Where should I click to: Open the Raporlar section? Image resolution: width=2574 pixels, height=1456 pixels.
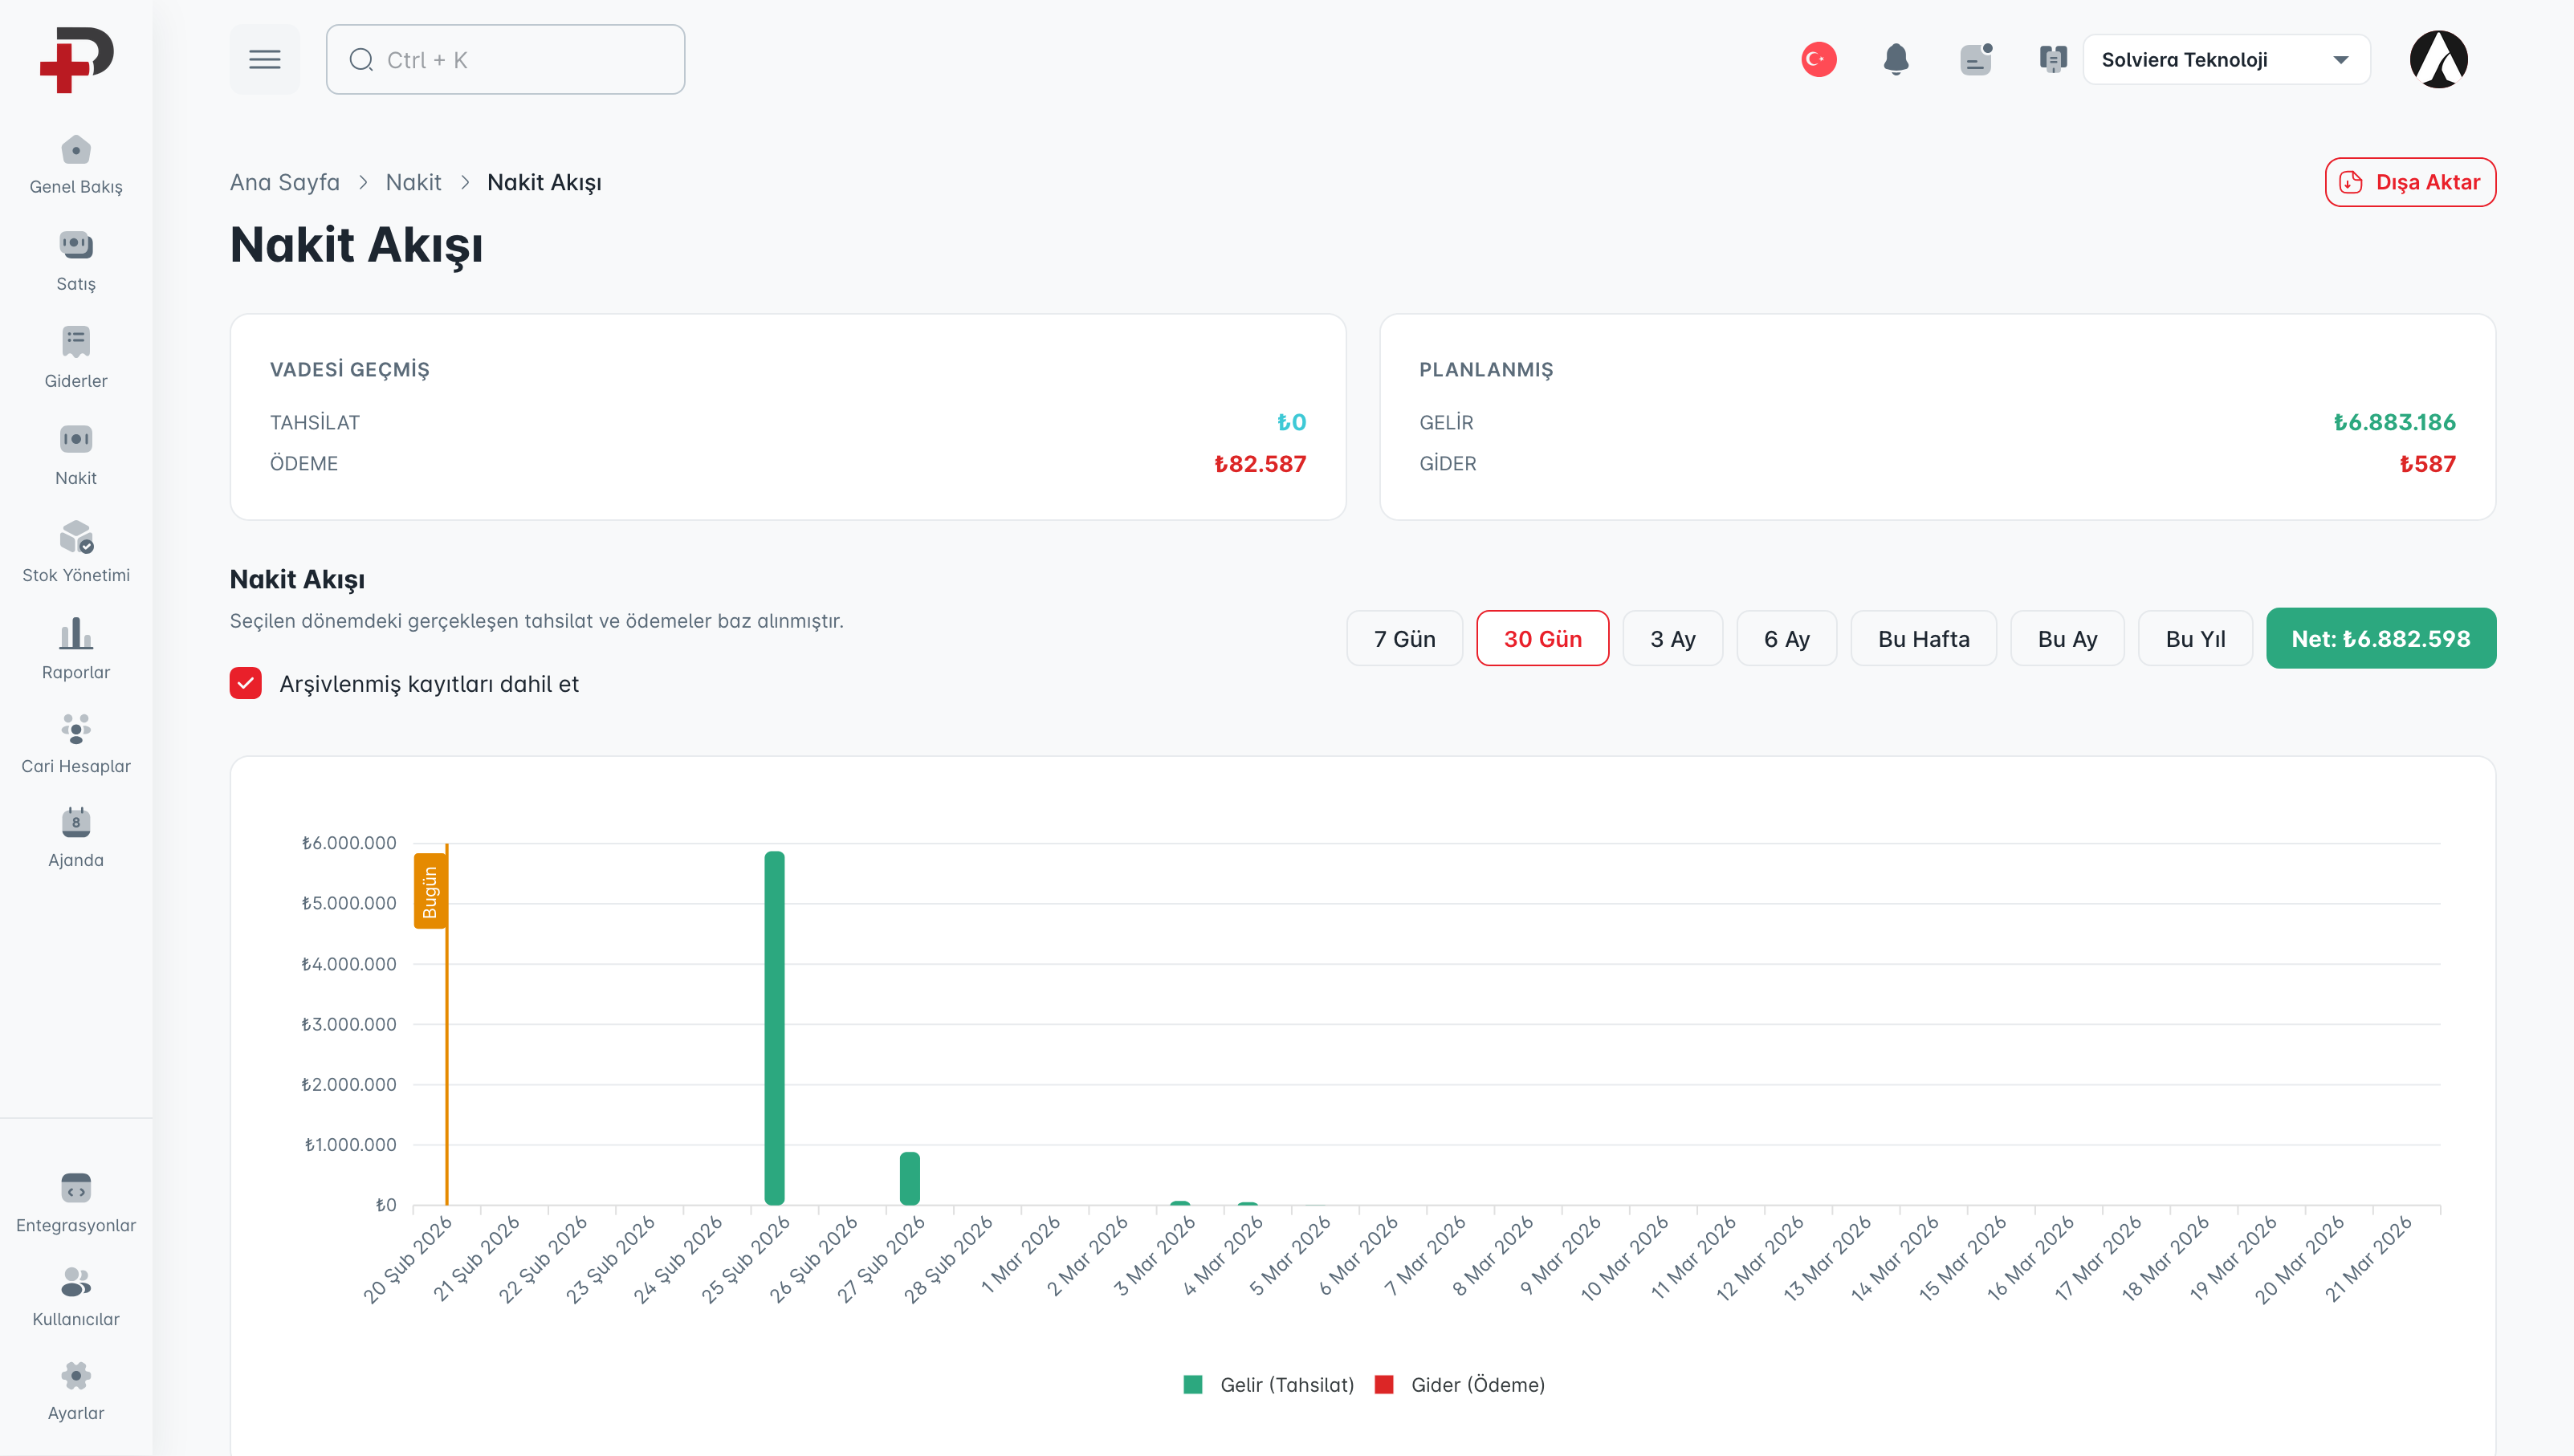(75, 647)
